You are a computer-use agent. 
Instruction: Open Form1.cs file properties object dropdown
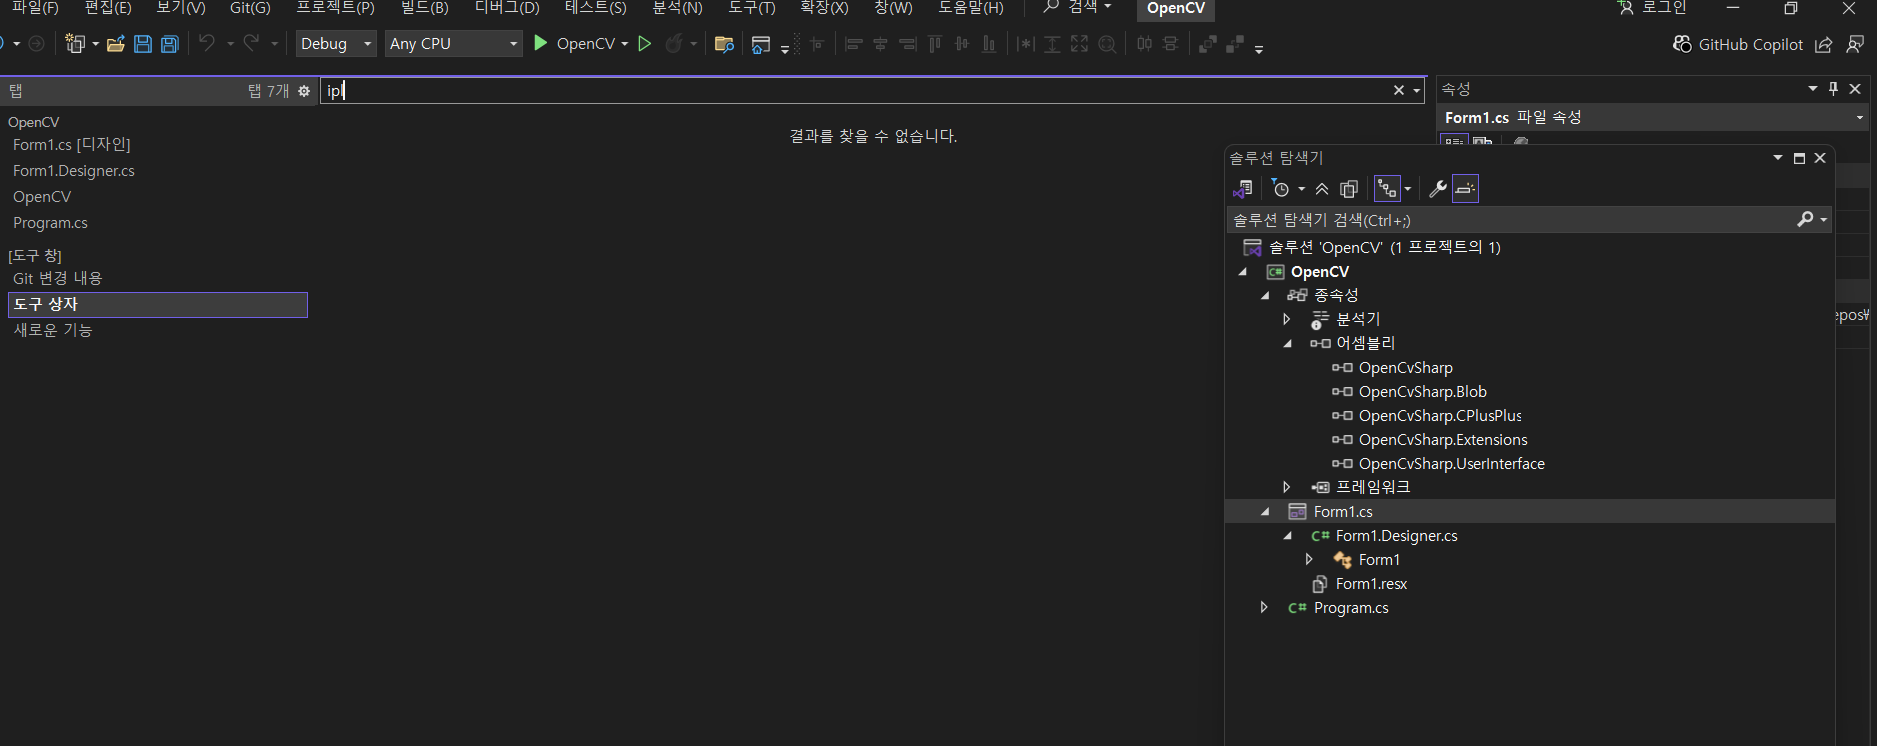coord(1860,118)
